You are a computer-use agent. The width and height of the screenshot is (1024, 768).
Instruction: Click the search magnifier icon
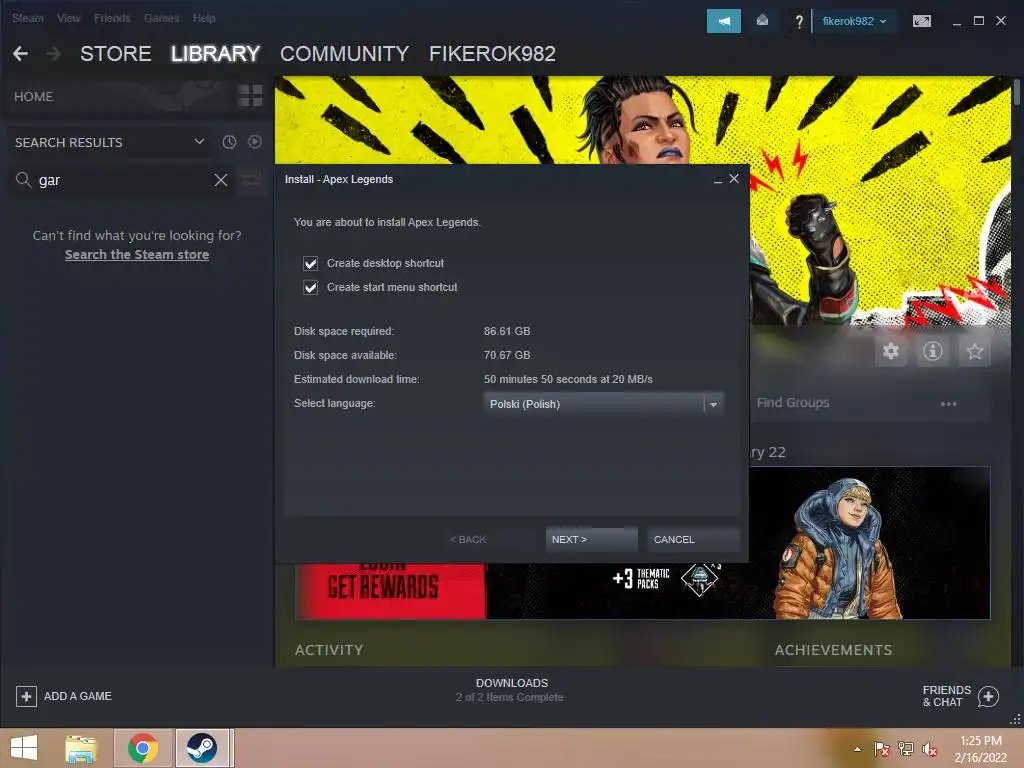tap(24, 180)
